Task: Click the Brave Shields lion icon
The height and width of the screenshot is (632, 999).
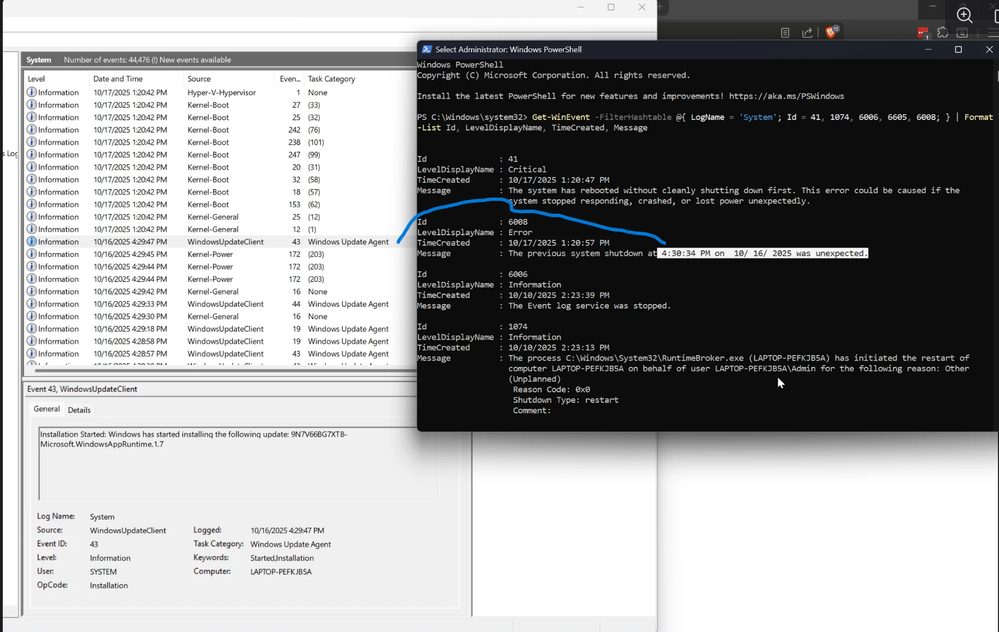Action: 831,32
